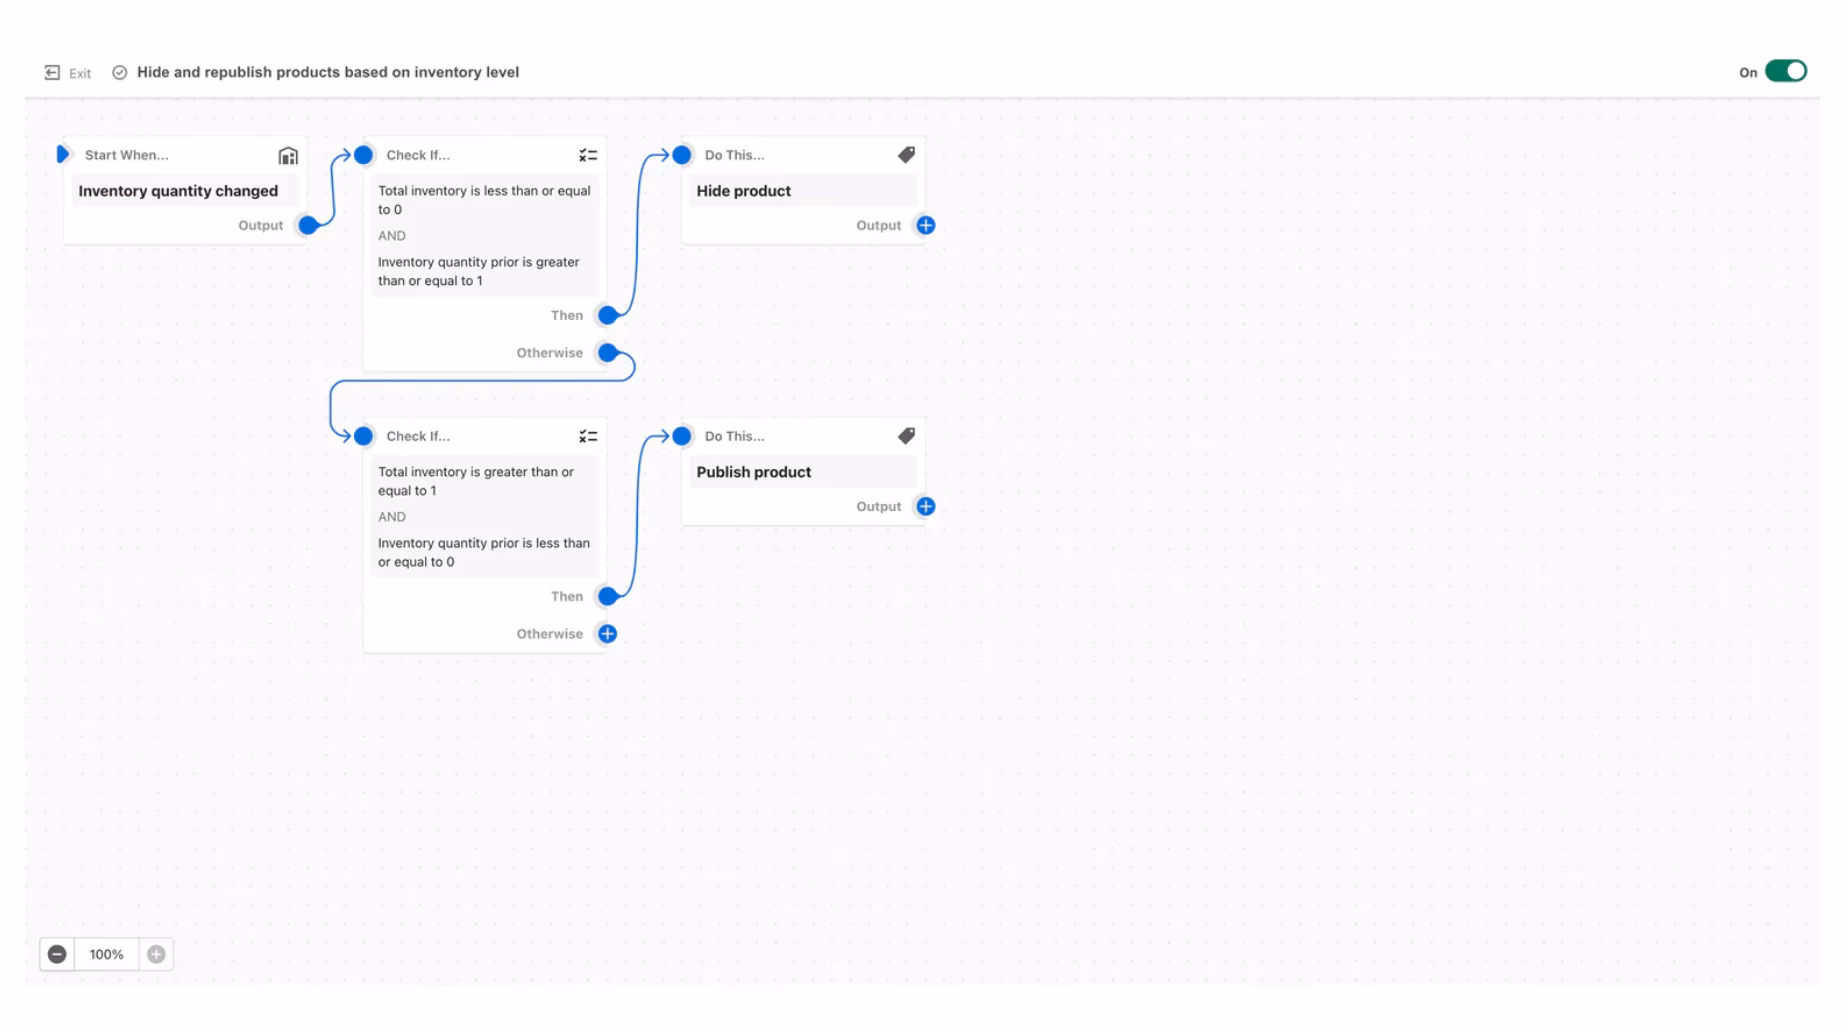Add a step after Publish product output

(x=924, y=506)
